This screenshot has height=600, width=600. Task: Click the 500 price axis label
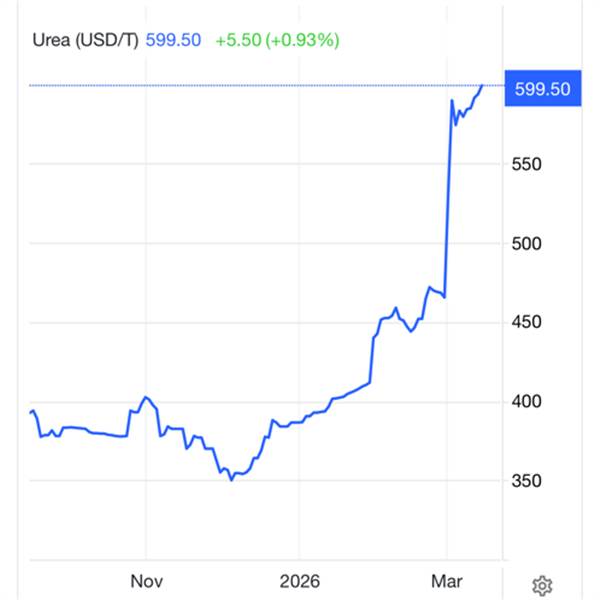point(526,243)
